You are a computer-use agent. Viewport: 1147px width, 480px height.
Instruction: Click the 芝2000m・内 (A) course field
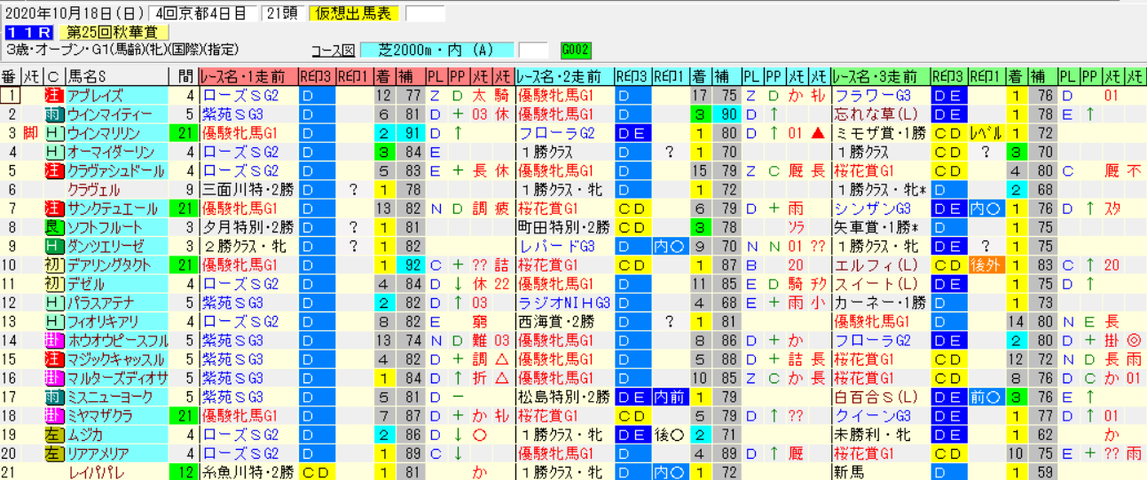click(436, 50)
